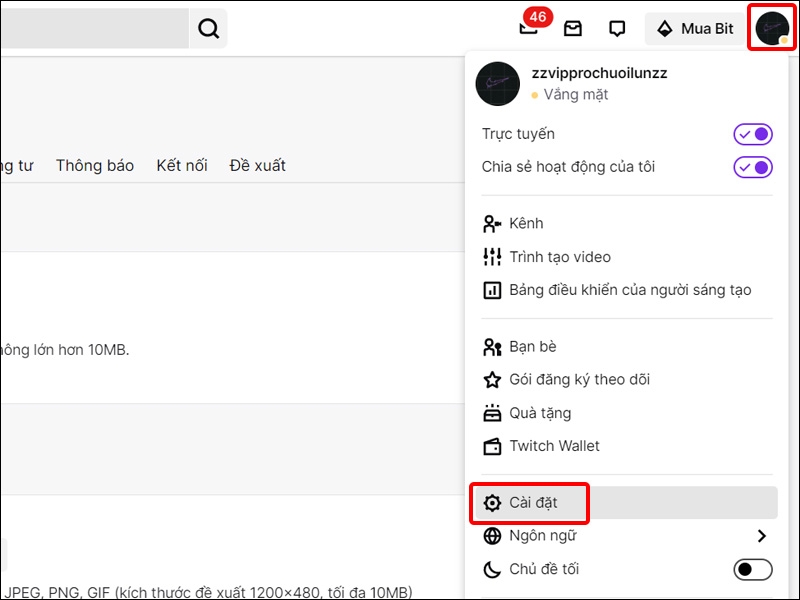800x600 pixels.
Task: Open Cài đặt settings
Action: point(627,503)
